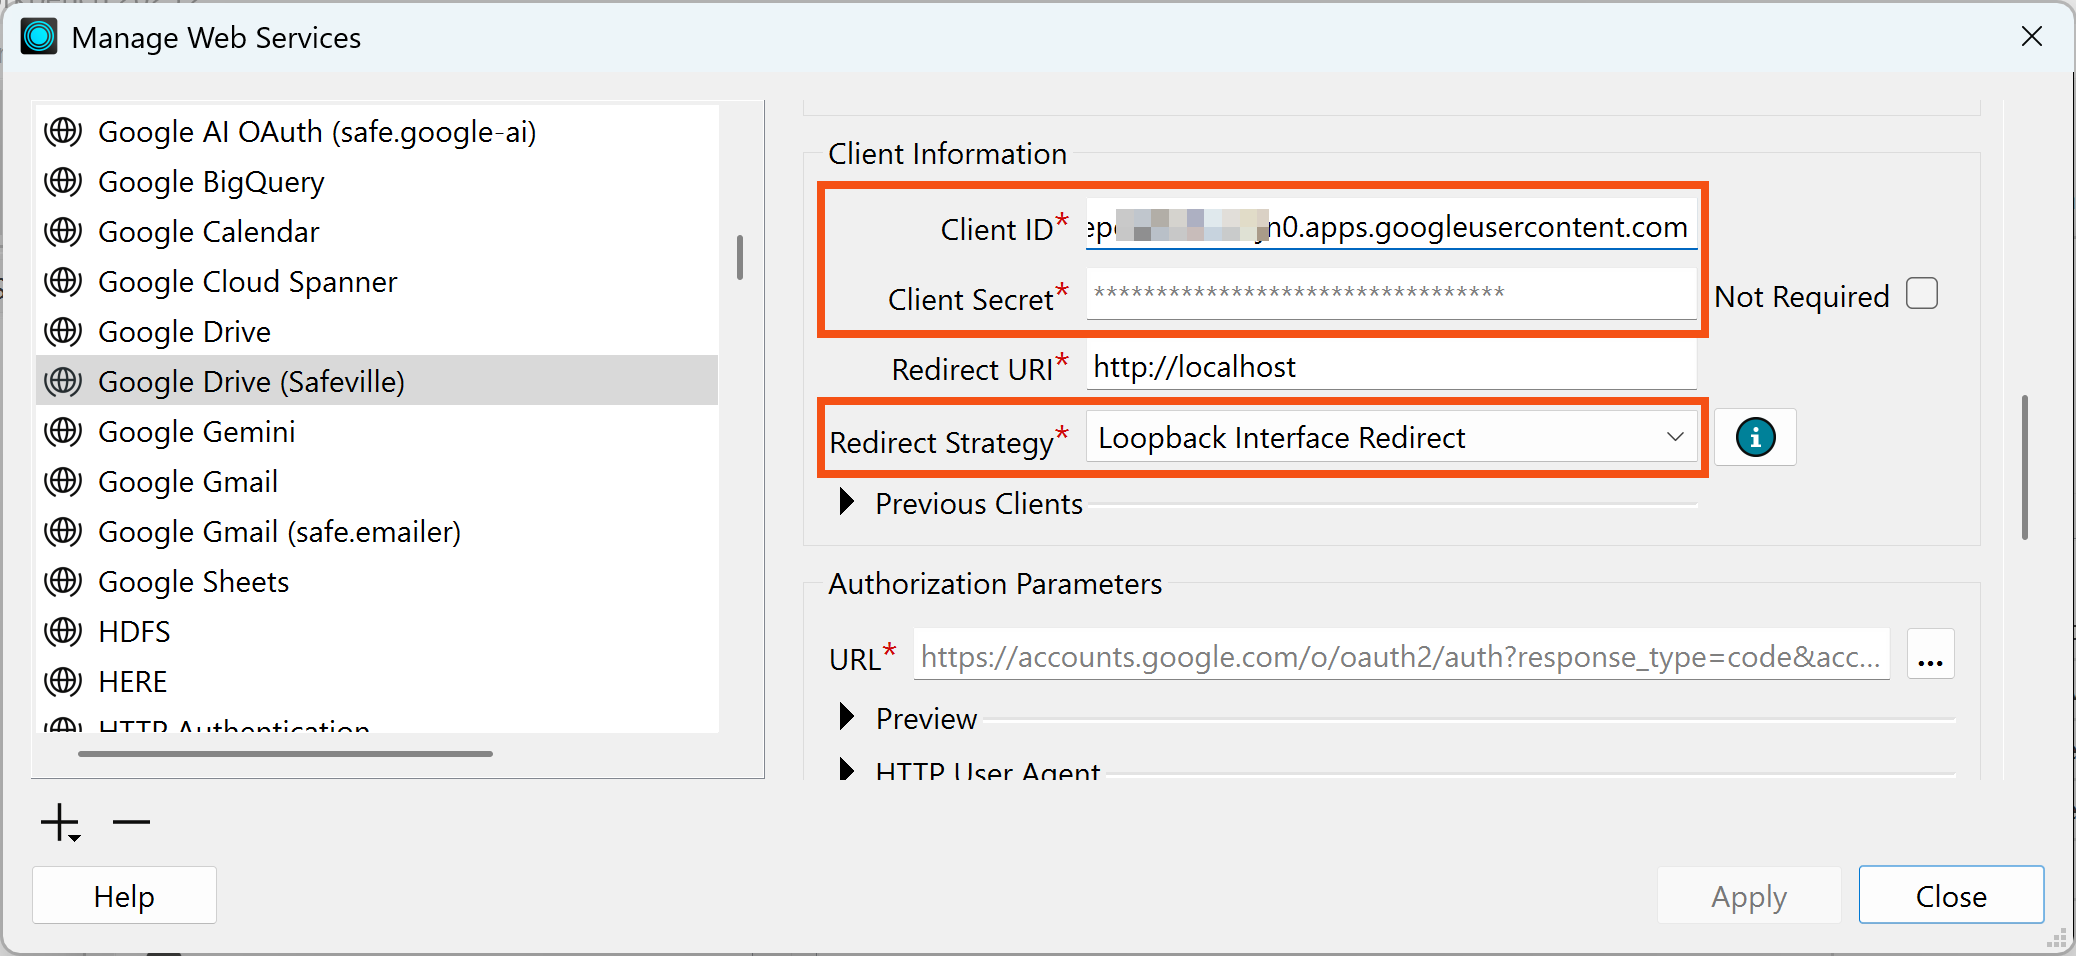Image resolution: width=2076 pixels, height=956 pixels.
Task: Select the HERE web service
Action: 133,681
